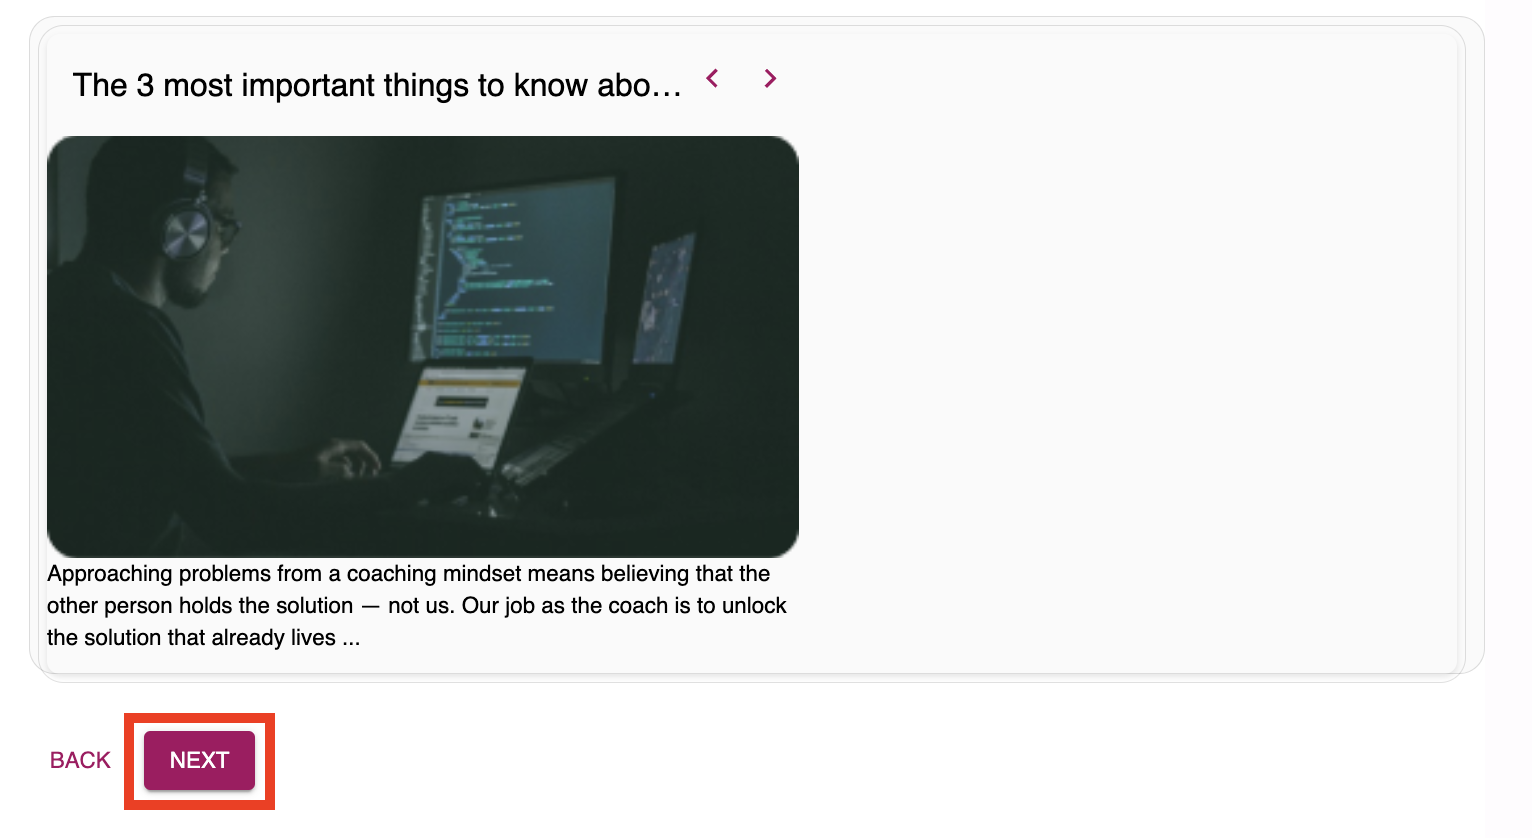Viewport: 1532px width, 838px height.
Task: Click the empty card area right of image
Action: click(1120, 350)
